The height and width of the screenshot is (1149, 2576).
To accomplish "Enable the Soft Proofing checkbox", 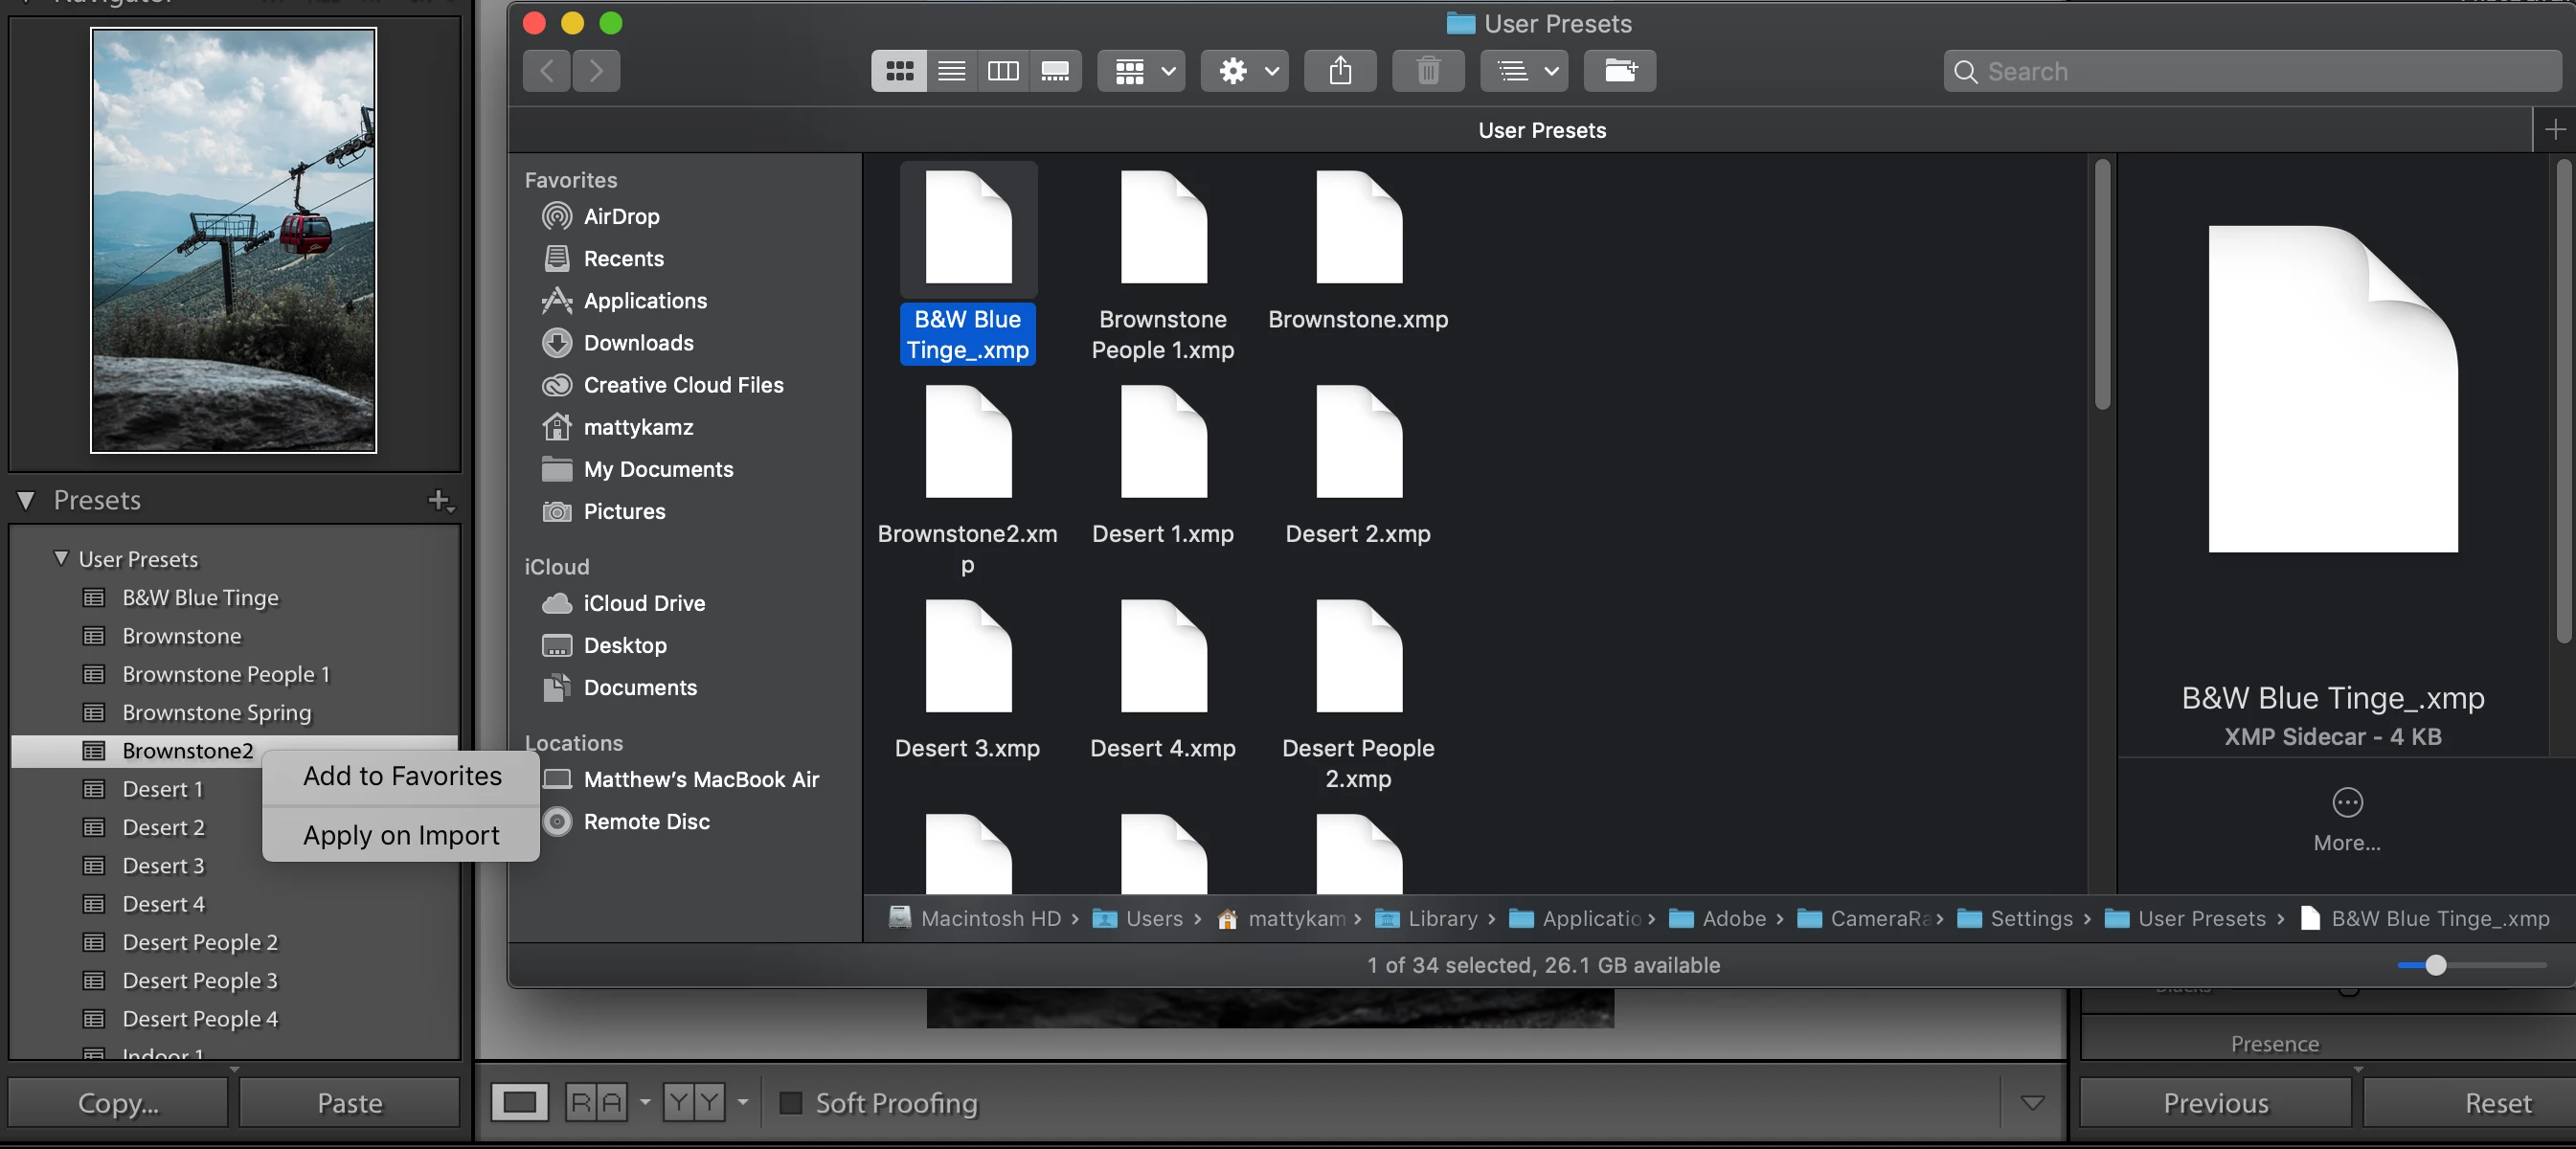I will (x=790, y=1103).
